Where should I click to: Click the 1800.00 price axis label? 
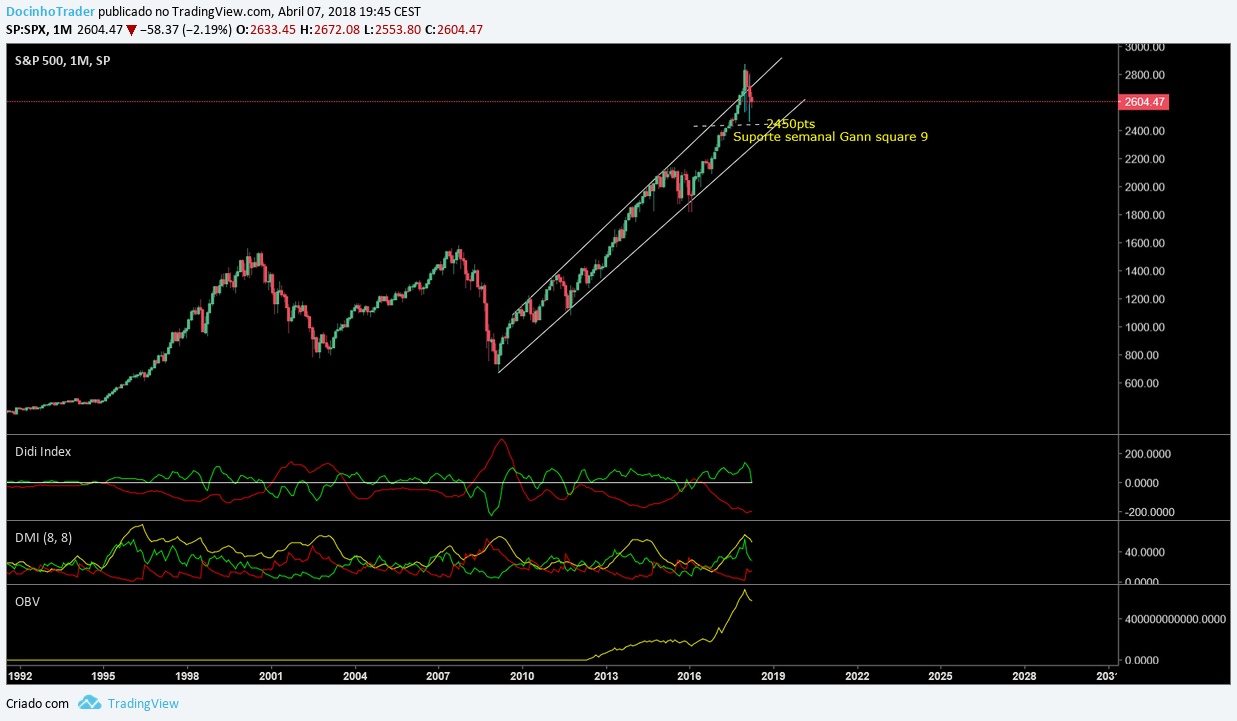tap(1144, 215)
